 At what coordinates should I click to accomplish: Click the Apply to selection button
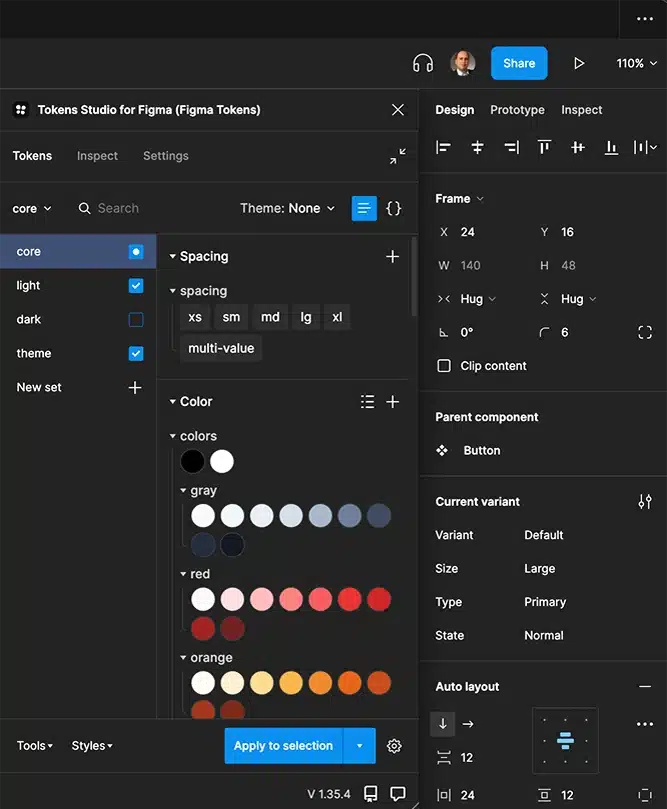[283, 746]
